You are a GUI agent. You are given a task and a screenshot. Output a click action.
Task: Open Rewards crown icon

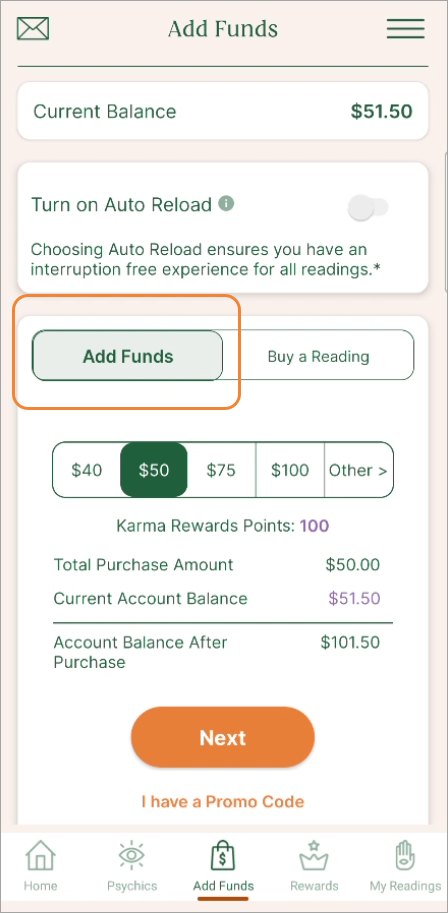tap(314, 857)
